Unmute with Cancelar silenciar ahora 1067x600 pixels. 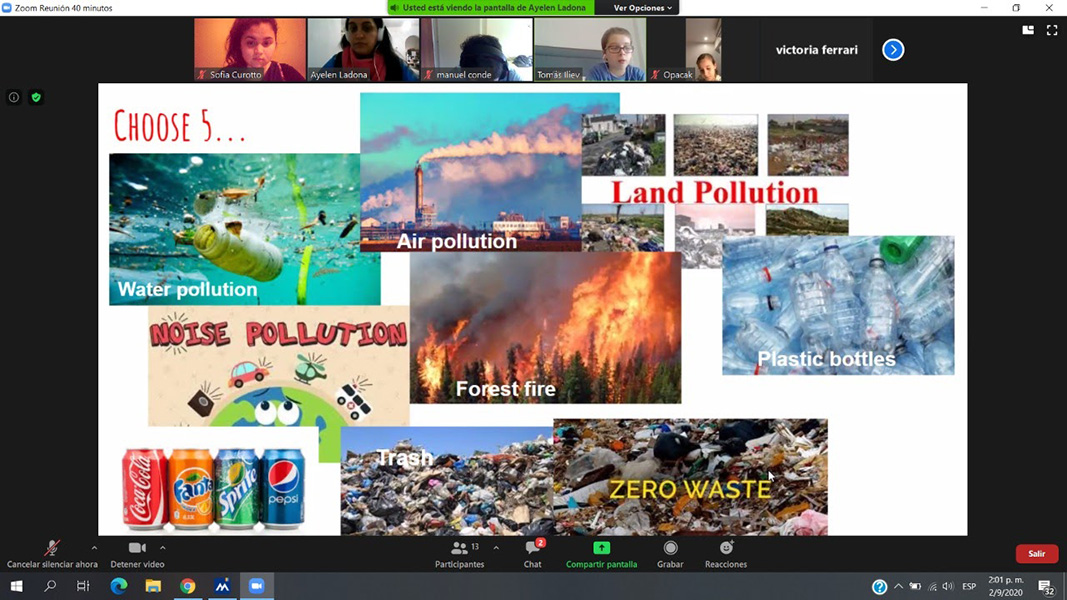tap(52, 554)
